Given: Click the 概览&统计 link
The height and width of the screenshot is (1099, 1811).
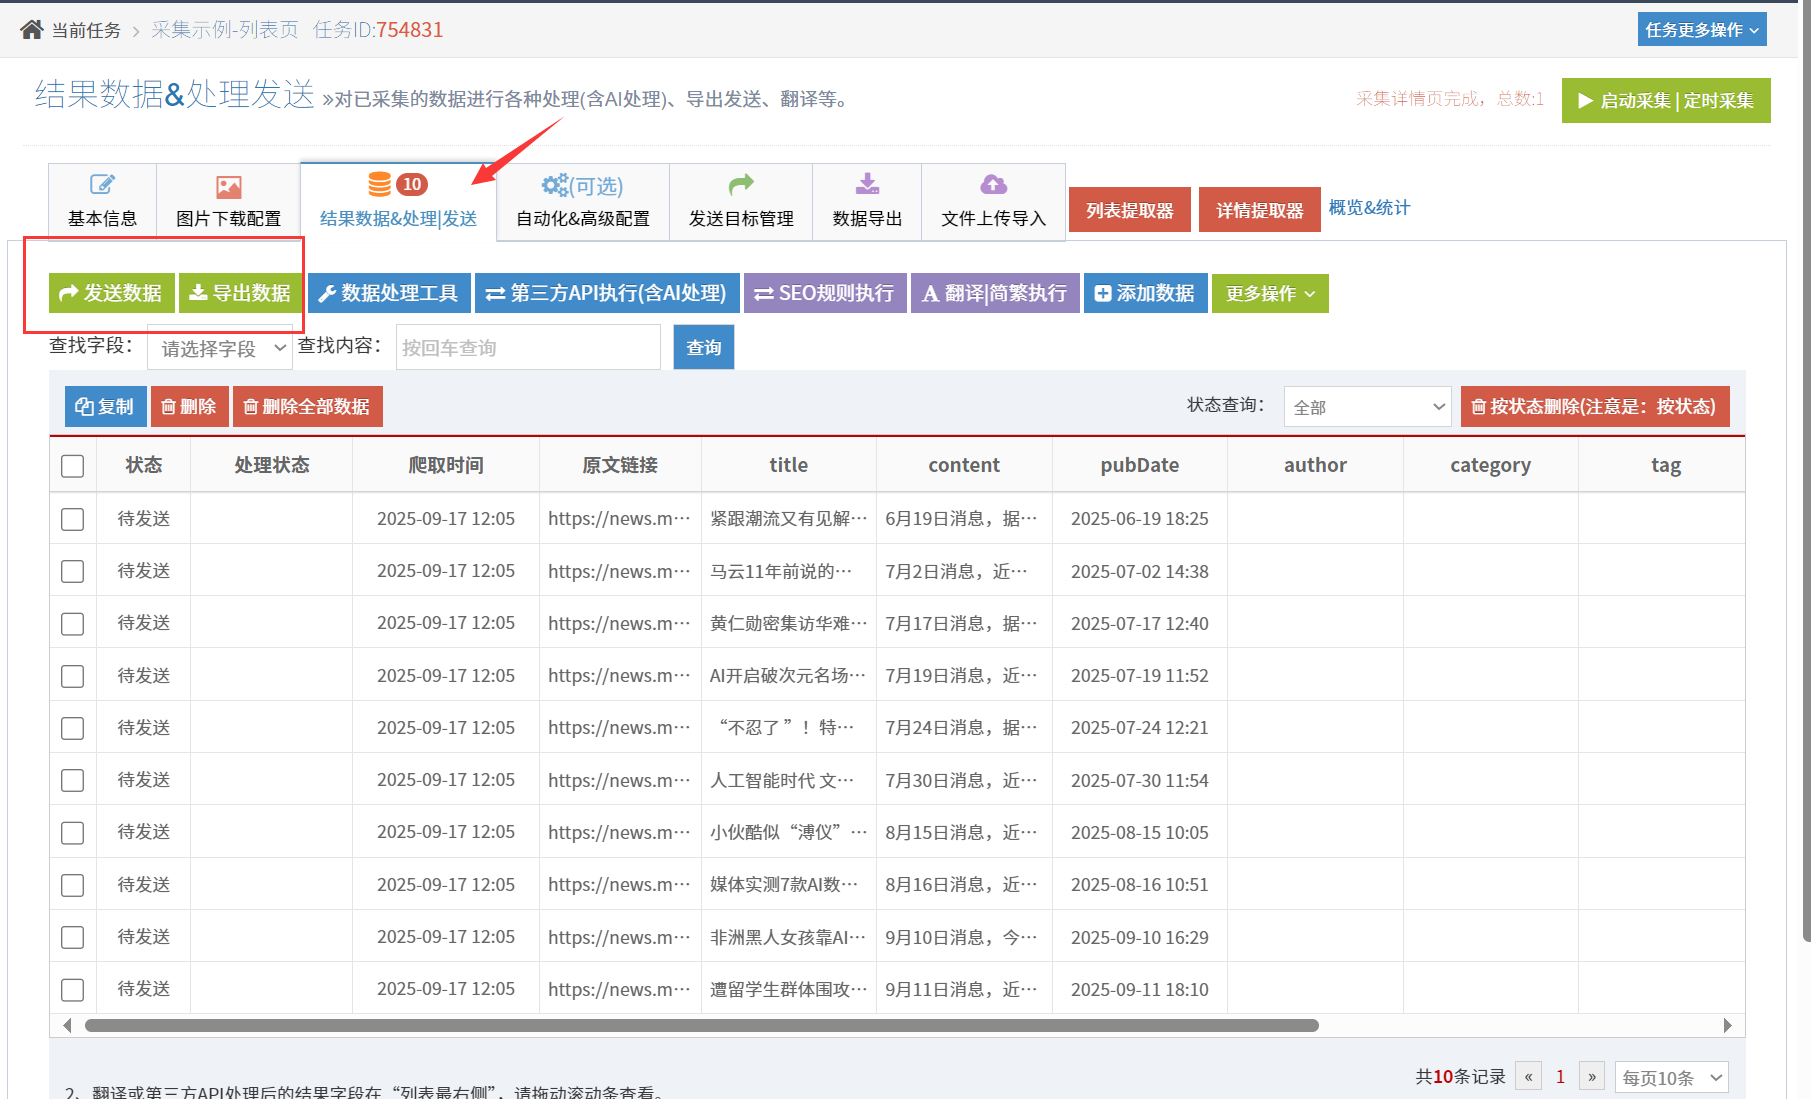Looking at the screenshot, I should [1369, 208].
